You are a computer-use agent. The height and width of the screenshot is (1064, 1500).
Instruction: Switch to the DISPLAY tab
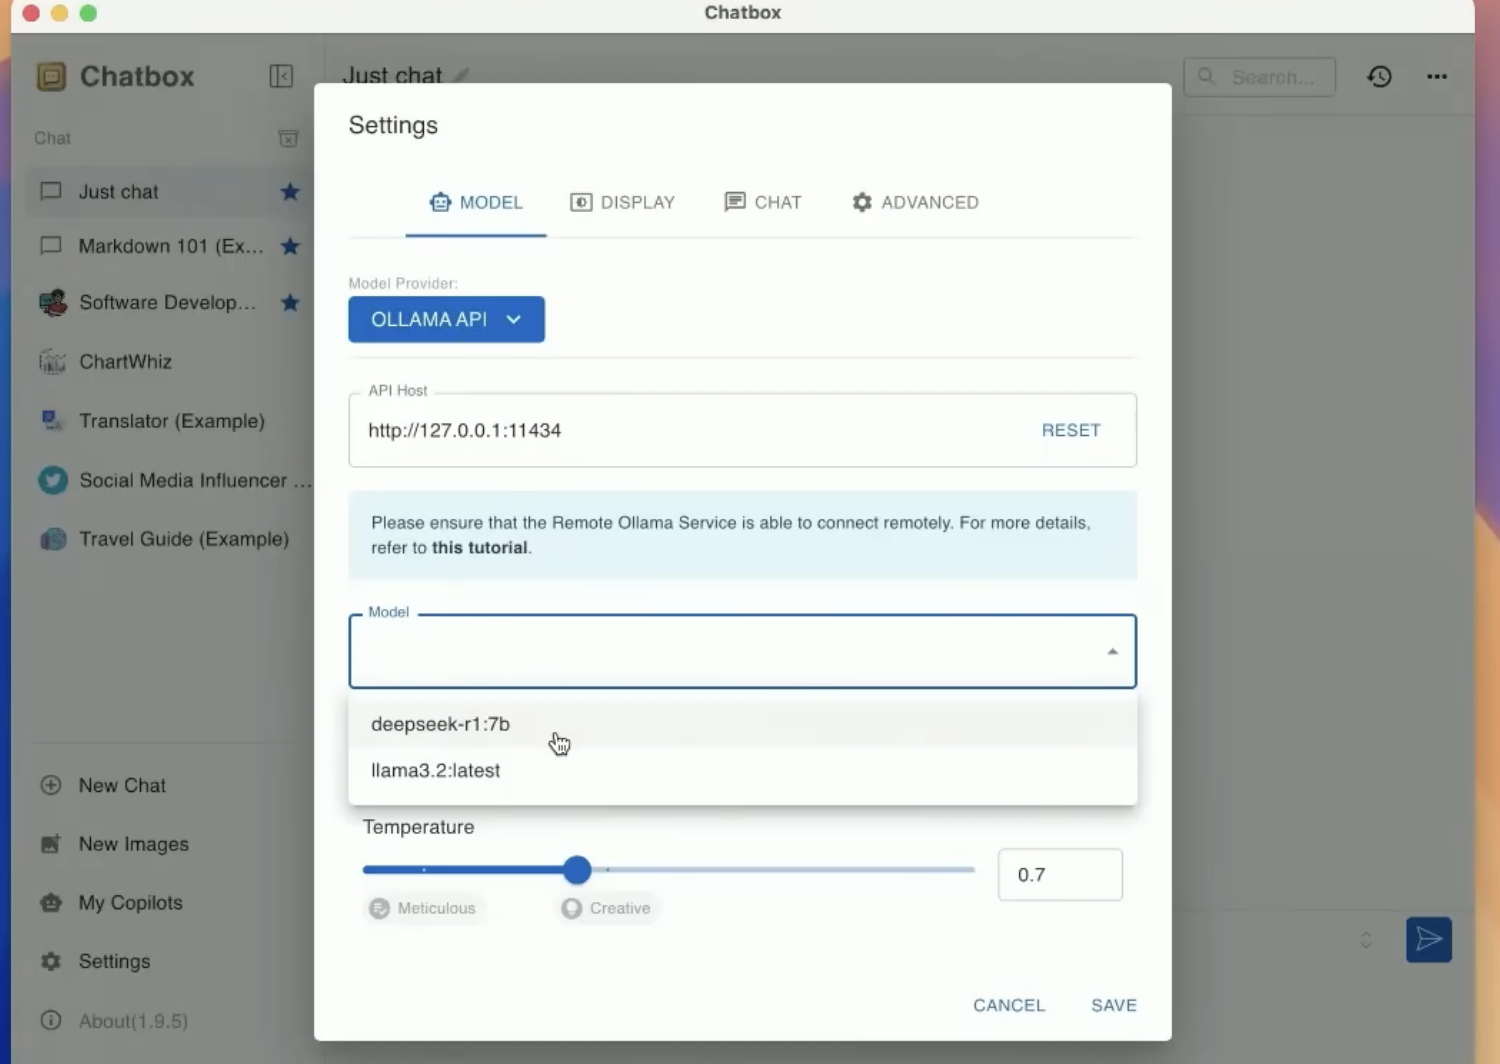pos(622,202)
